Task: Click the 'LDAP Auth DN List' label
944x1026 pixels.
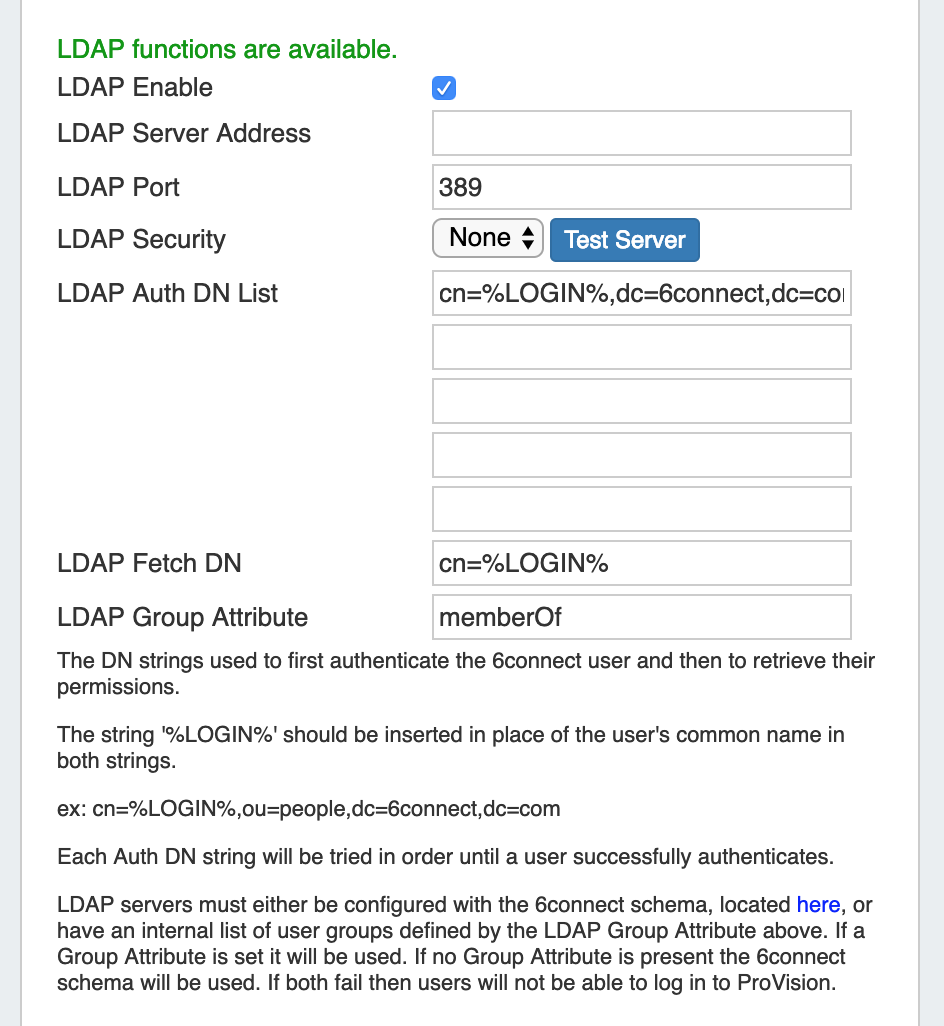Action: 168,294
